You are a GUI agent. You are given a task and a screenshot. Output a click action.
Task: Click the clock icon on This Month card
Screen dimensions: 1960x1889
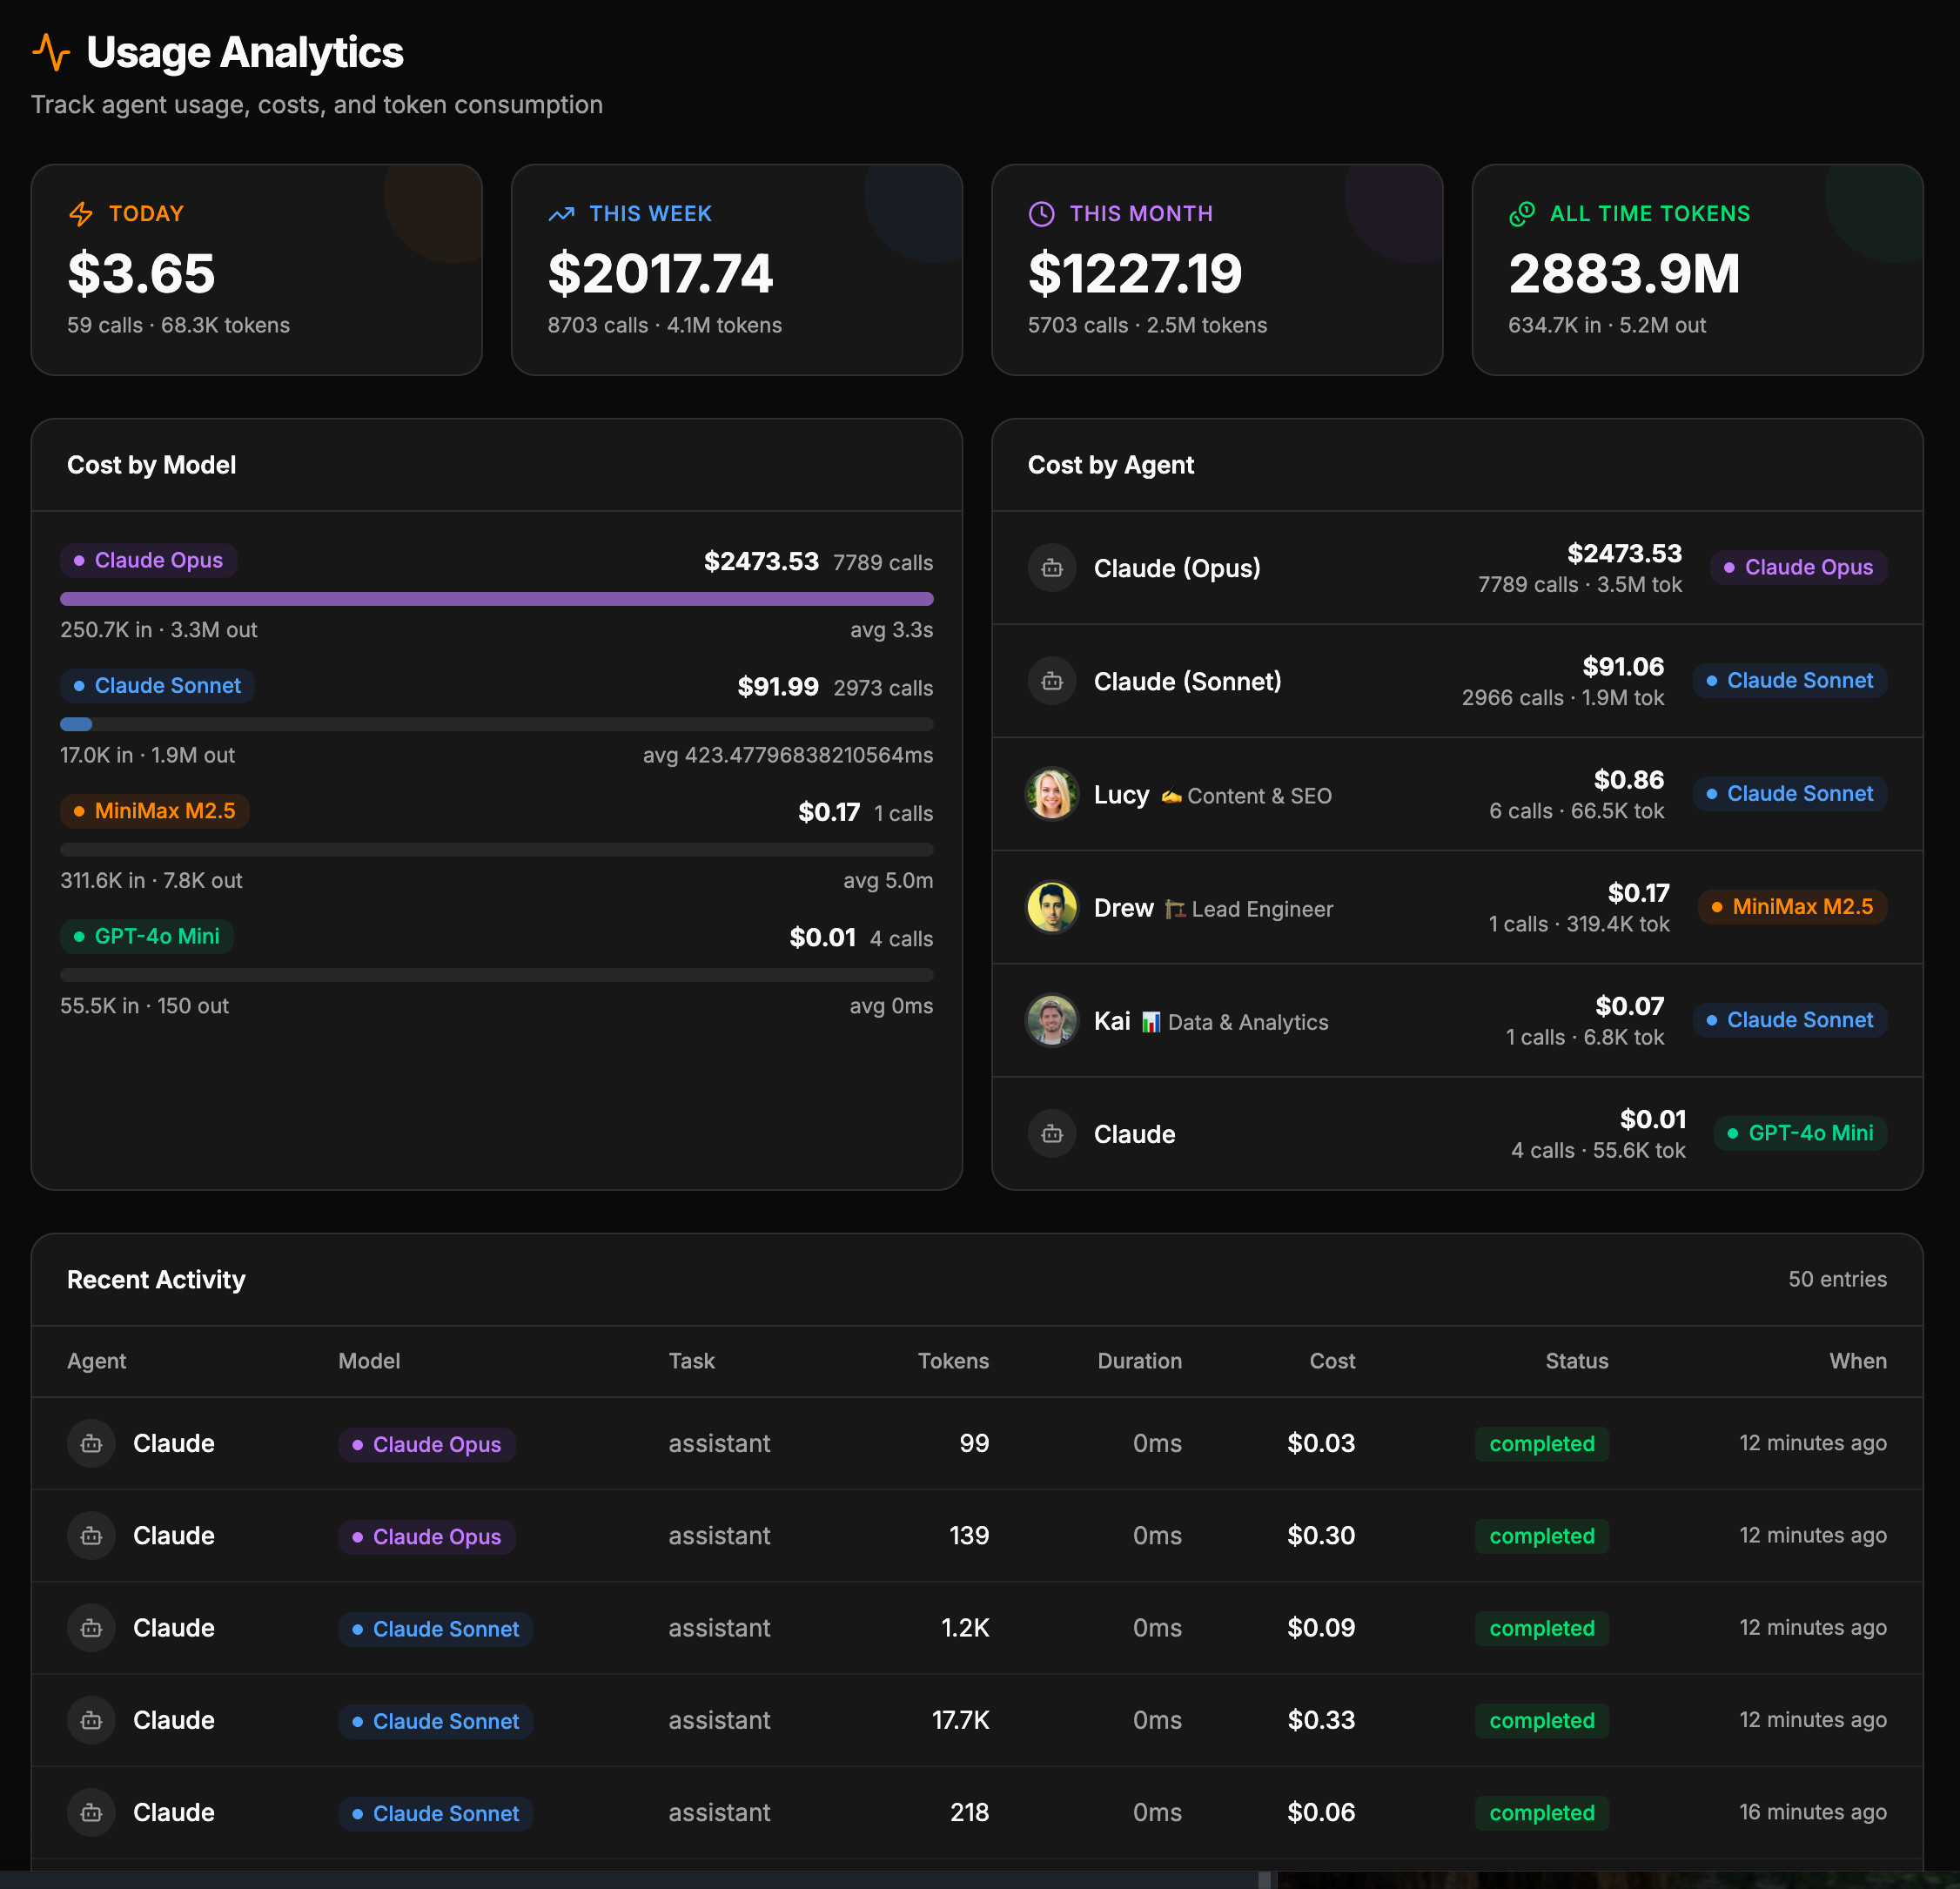[x=1041, y=213]
